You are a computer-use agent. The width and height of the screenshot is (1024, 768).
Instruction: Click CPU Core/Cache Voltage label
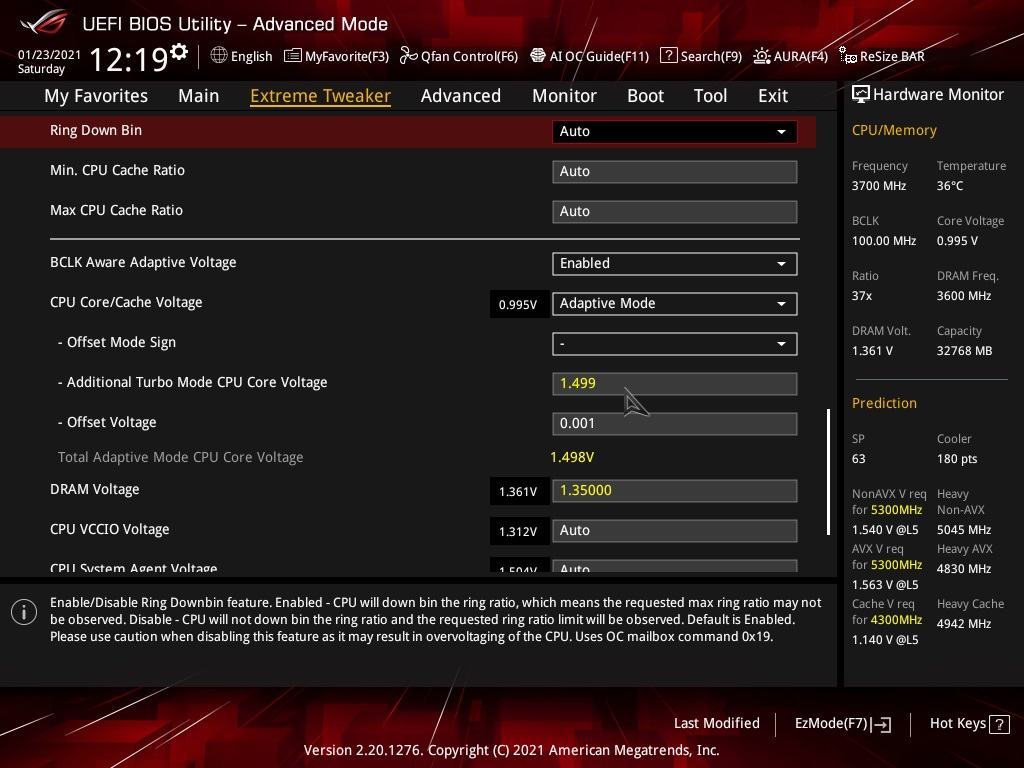point(126,302)
